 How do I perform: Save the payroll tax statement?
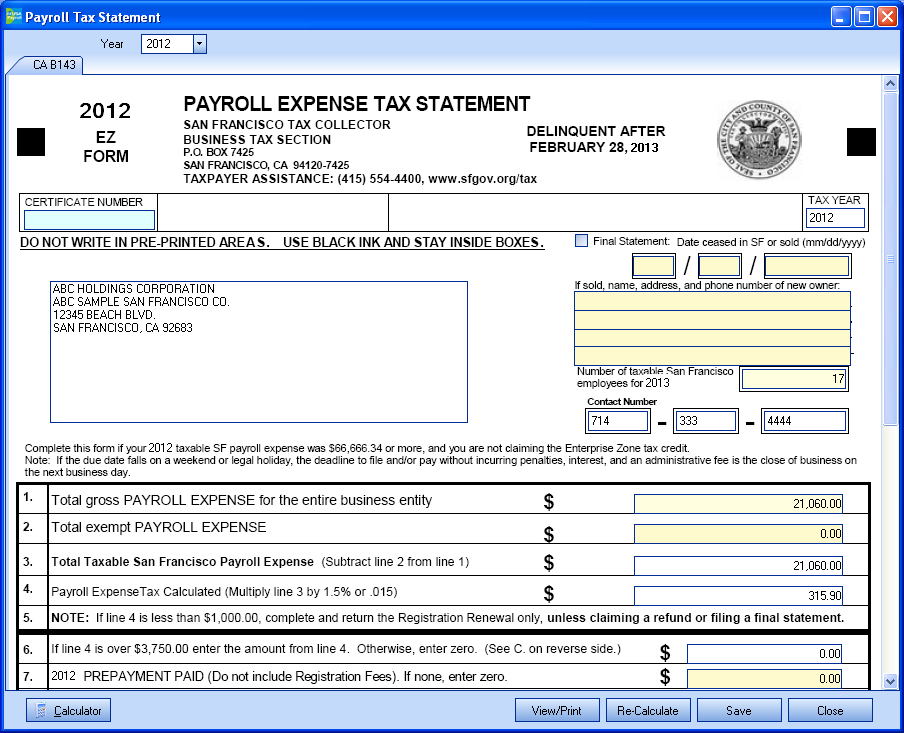pyautogui.click(x=739, y=710)
